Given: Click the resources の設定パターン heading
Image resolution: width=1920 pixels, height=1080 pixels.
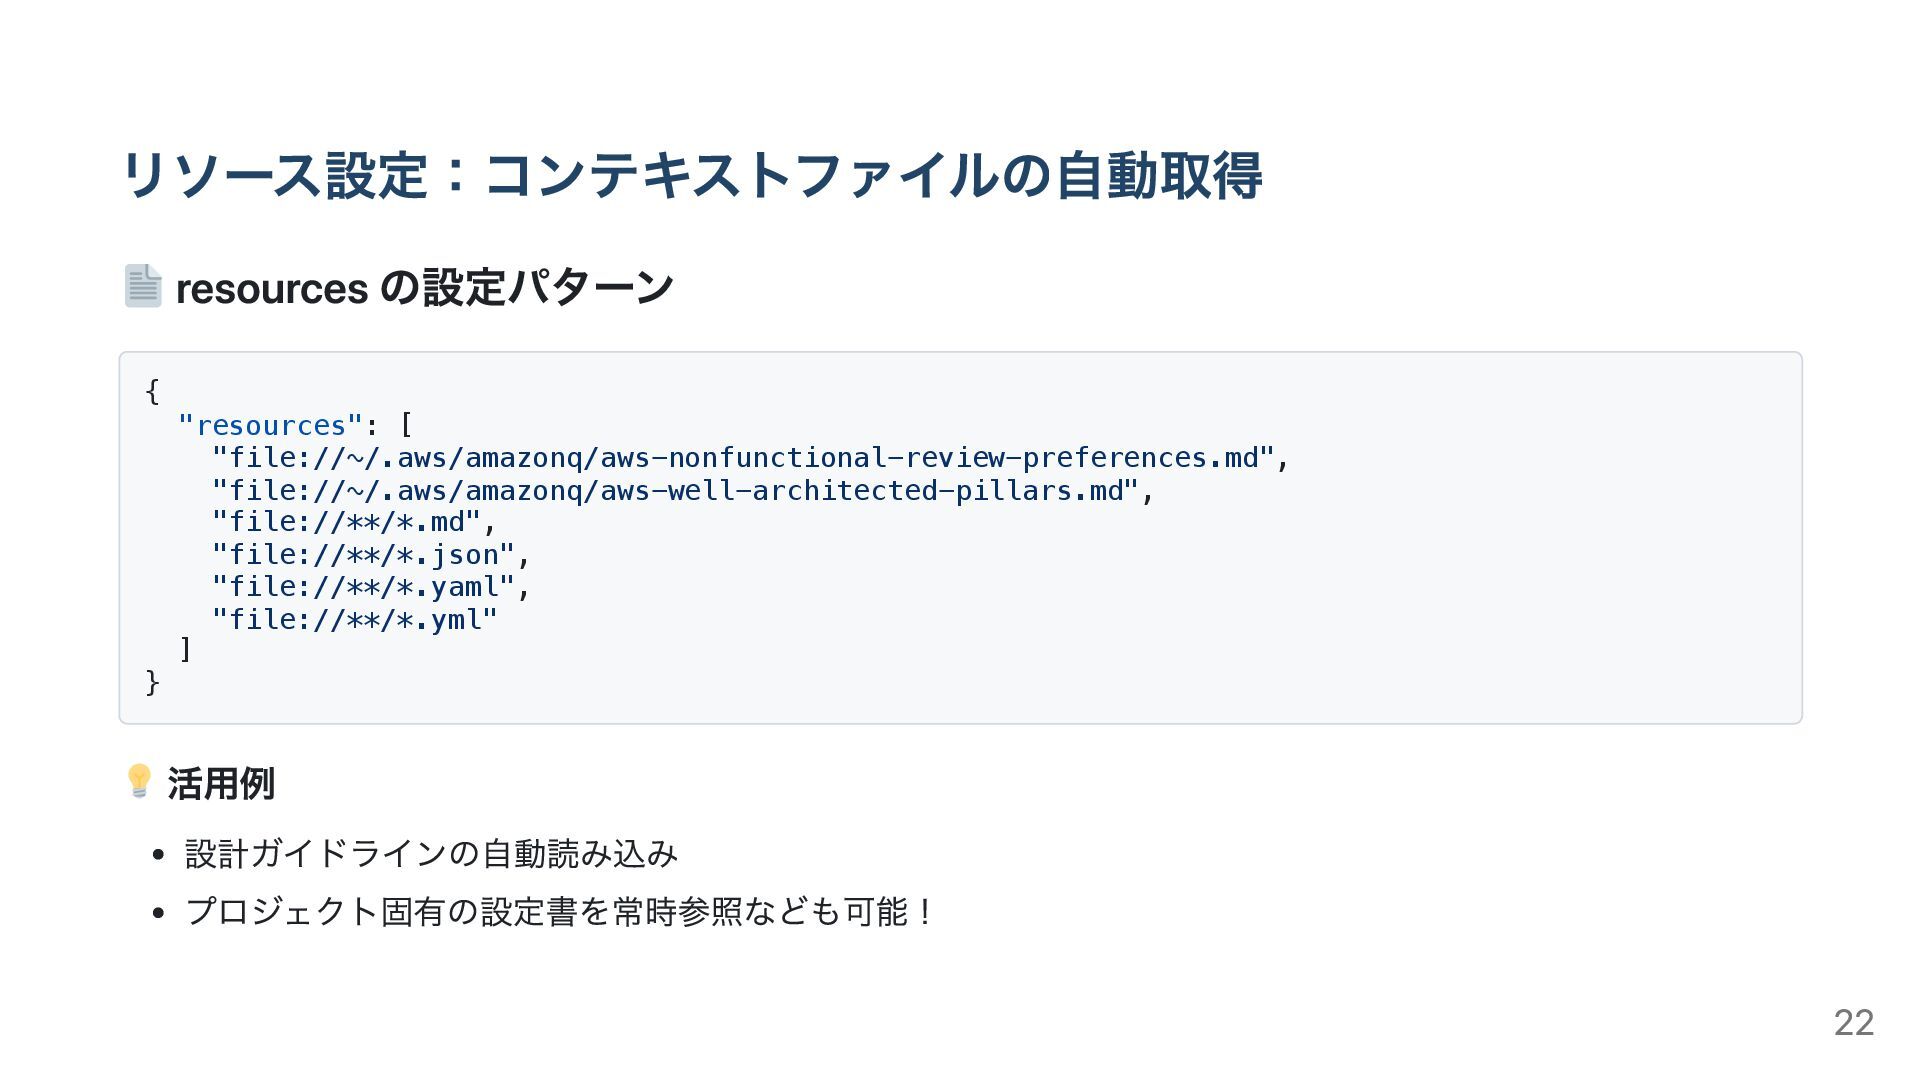Looking at the screenshot, I should coord(424,288).
